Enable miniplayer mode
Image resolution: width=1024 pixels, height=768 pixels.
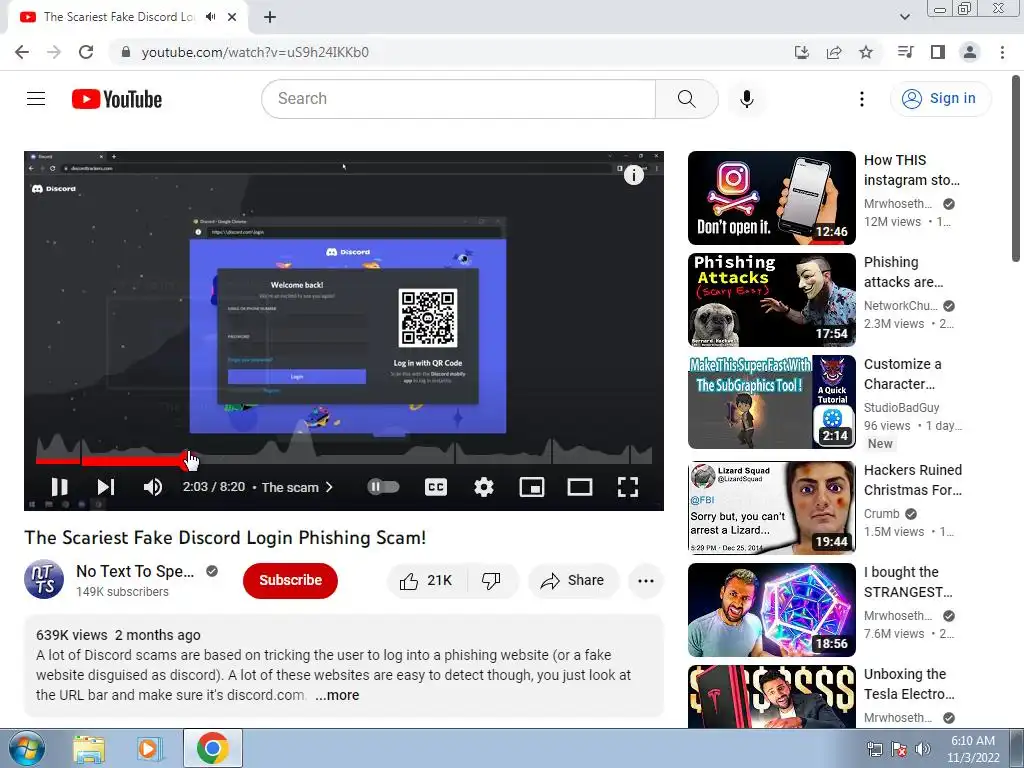tap(532, 487)
